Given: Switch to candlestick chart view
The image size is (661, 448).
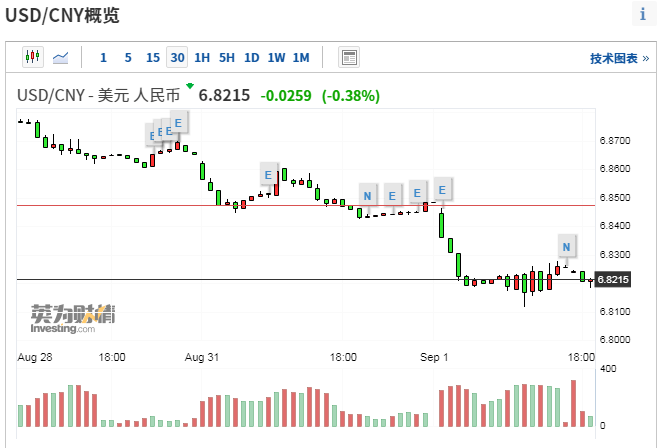Looking at the screenshot, I should (x=33, y=57).
